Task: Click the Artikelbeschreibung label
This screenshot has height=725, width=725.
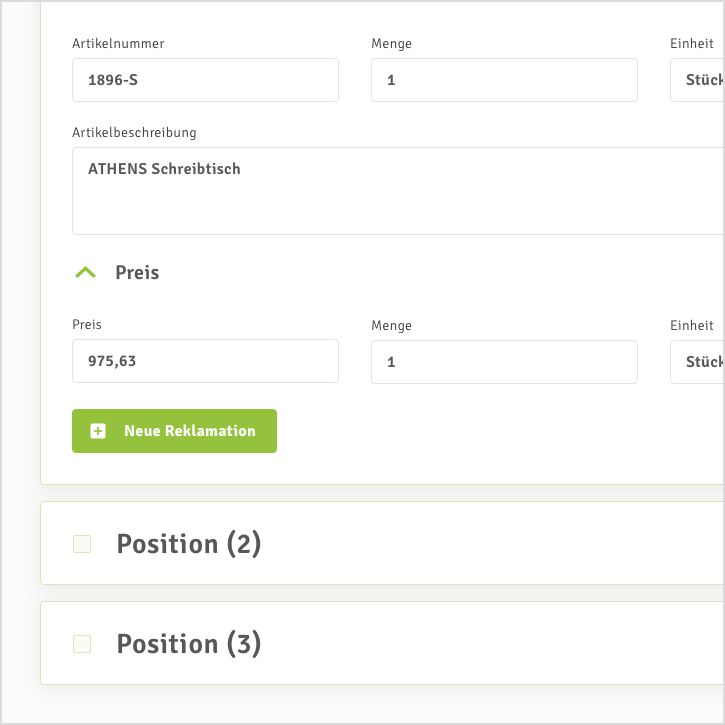Action: (x=134, y=132)
